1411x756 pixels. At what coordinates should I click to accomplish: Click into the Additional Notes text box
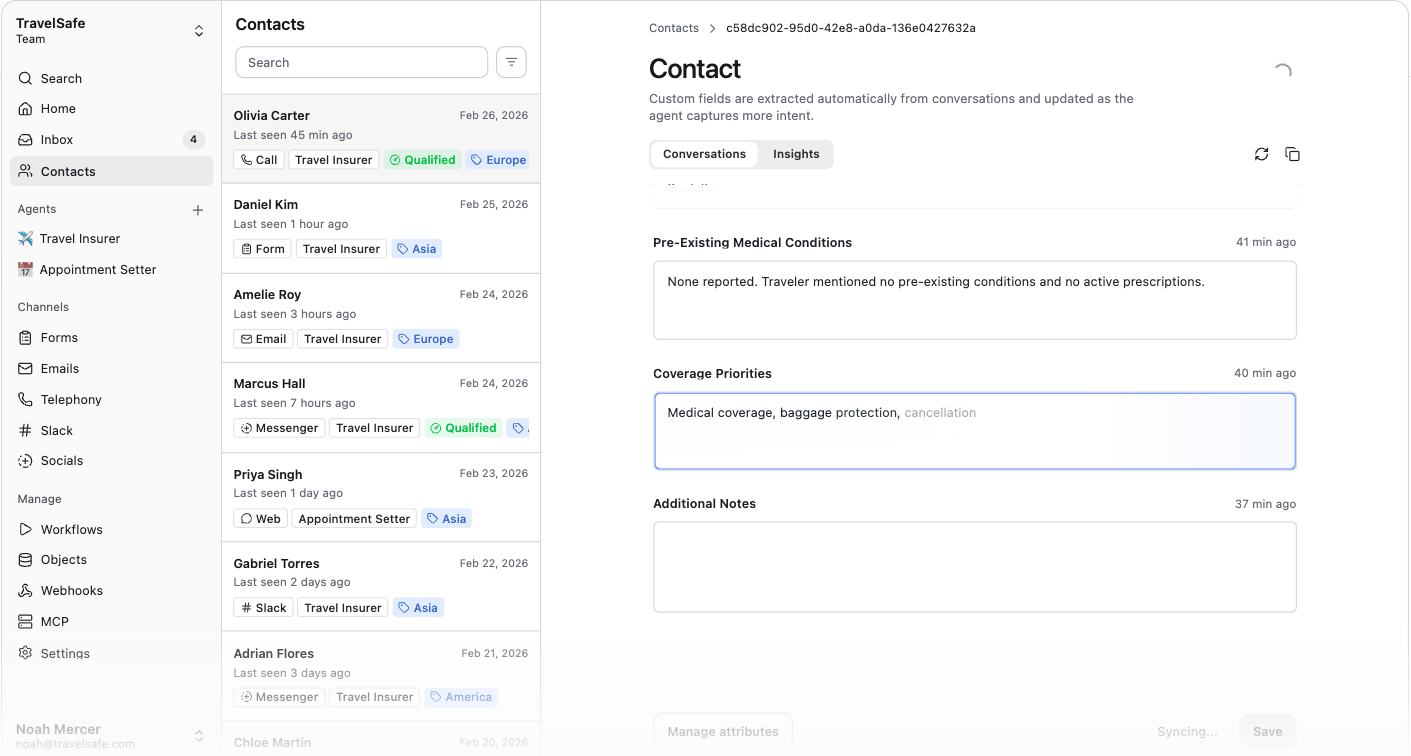pyautogui.click(x=975, y=567)
